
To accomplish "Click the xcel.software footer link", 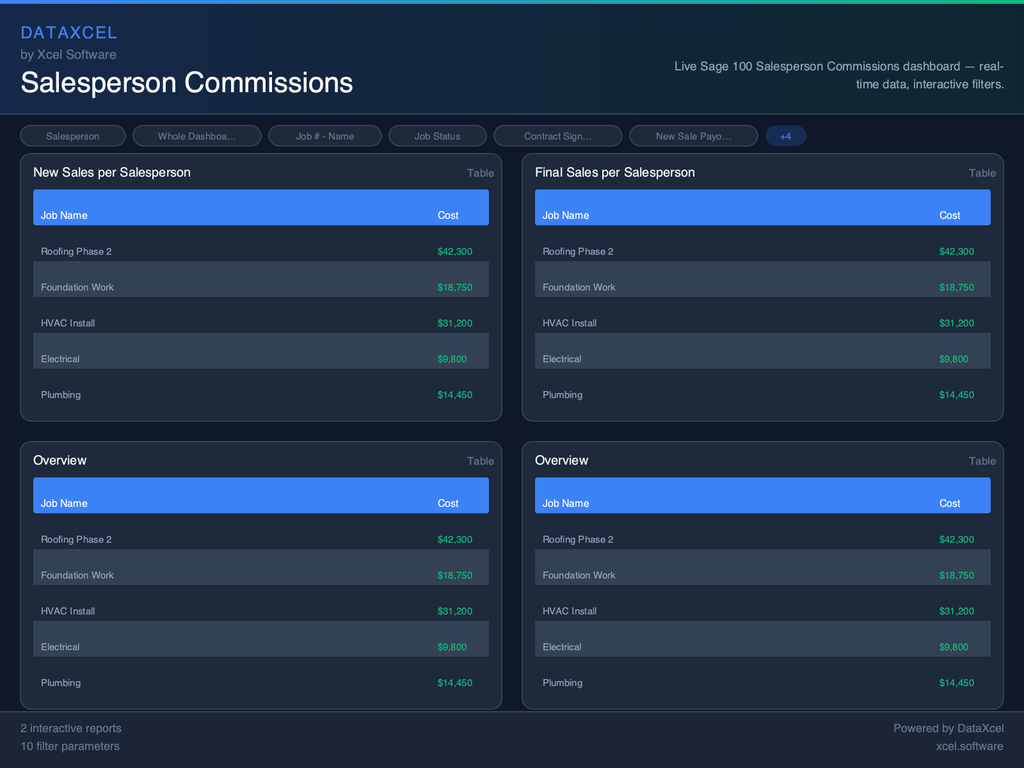I will [x=969, y=746].
